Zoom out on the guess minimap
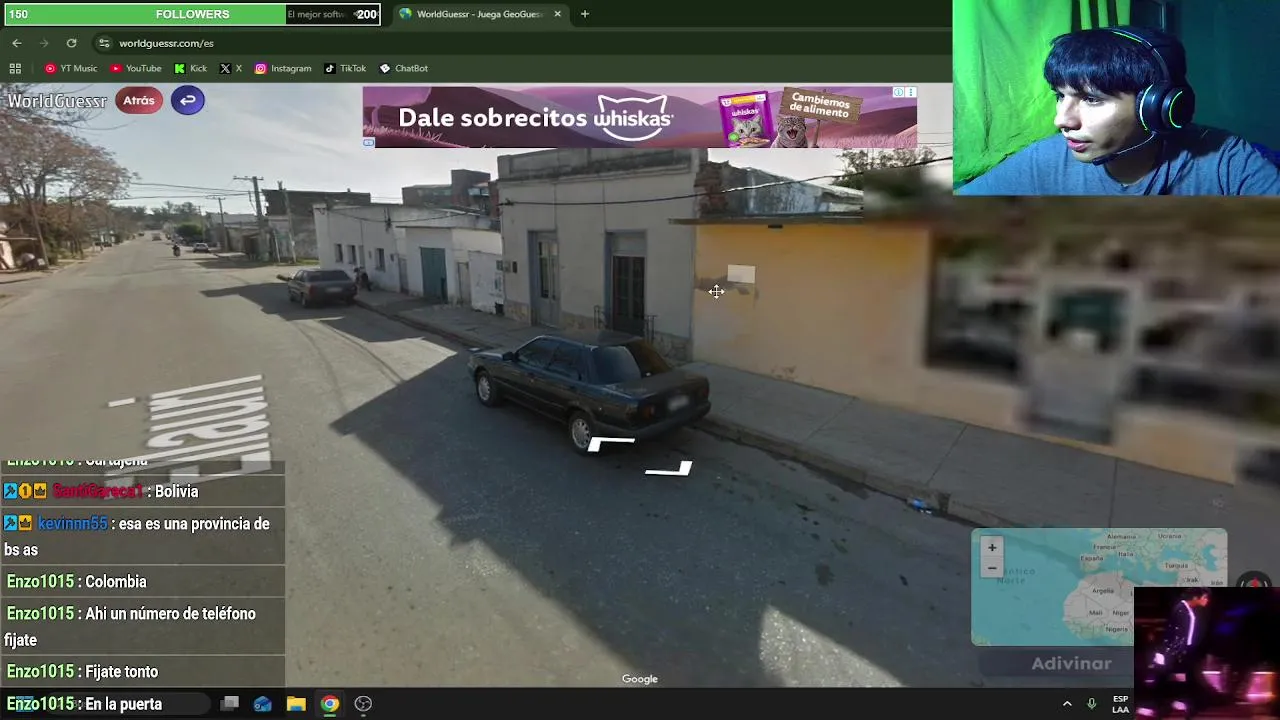 [x=992, y=568]
